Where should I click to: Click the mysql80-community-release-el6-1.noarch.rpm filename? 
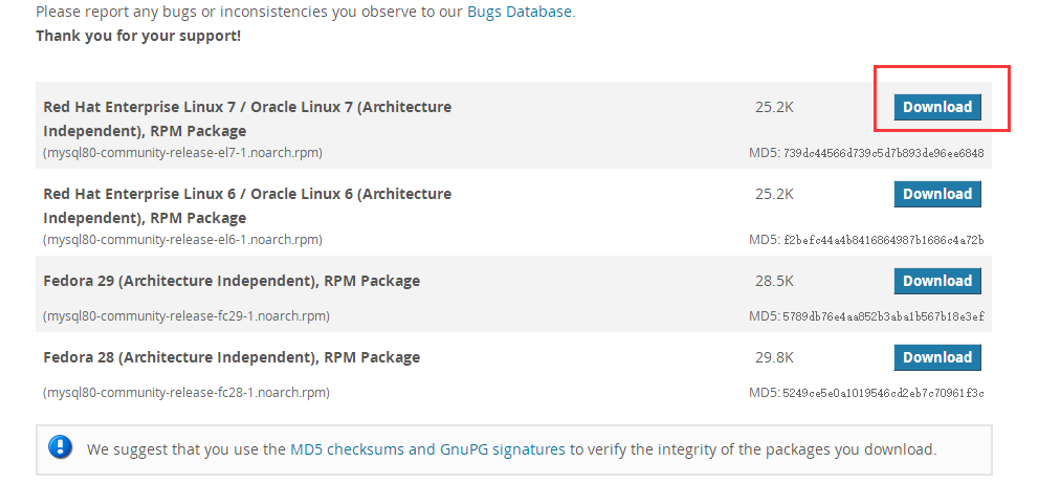point(183,240)
